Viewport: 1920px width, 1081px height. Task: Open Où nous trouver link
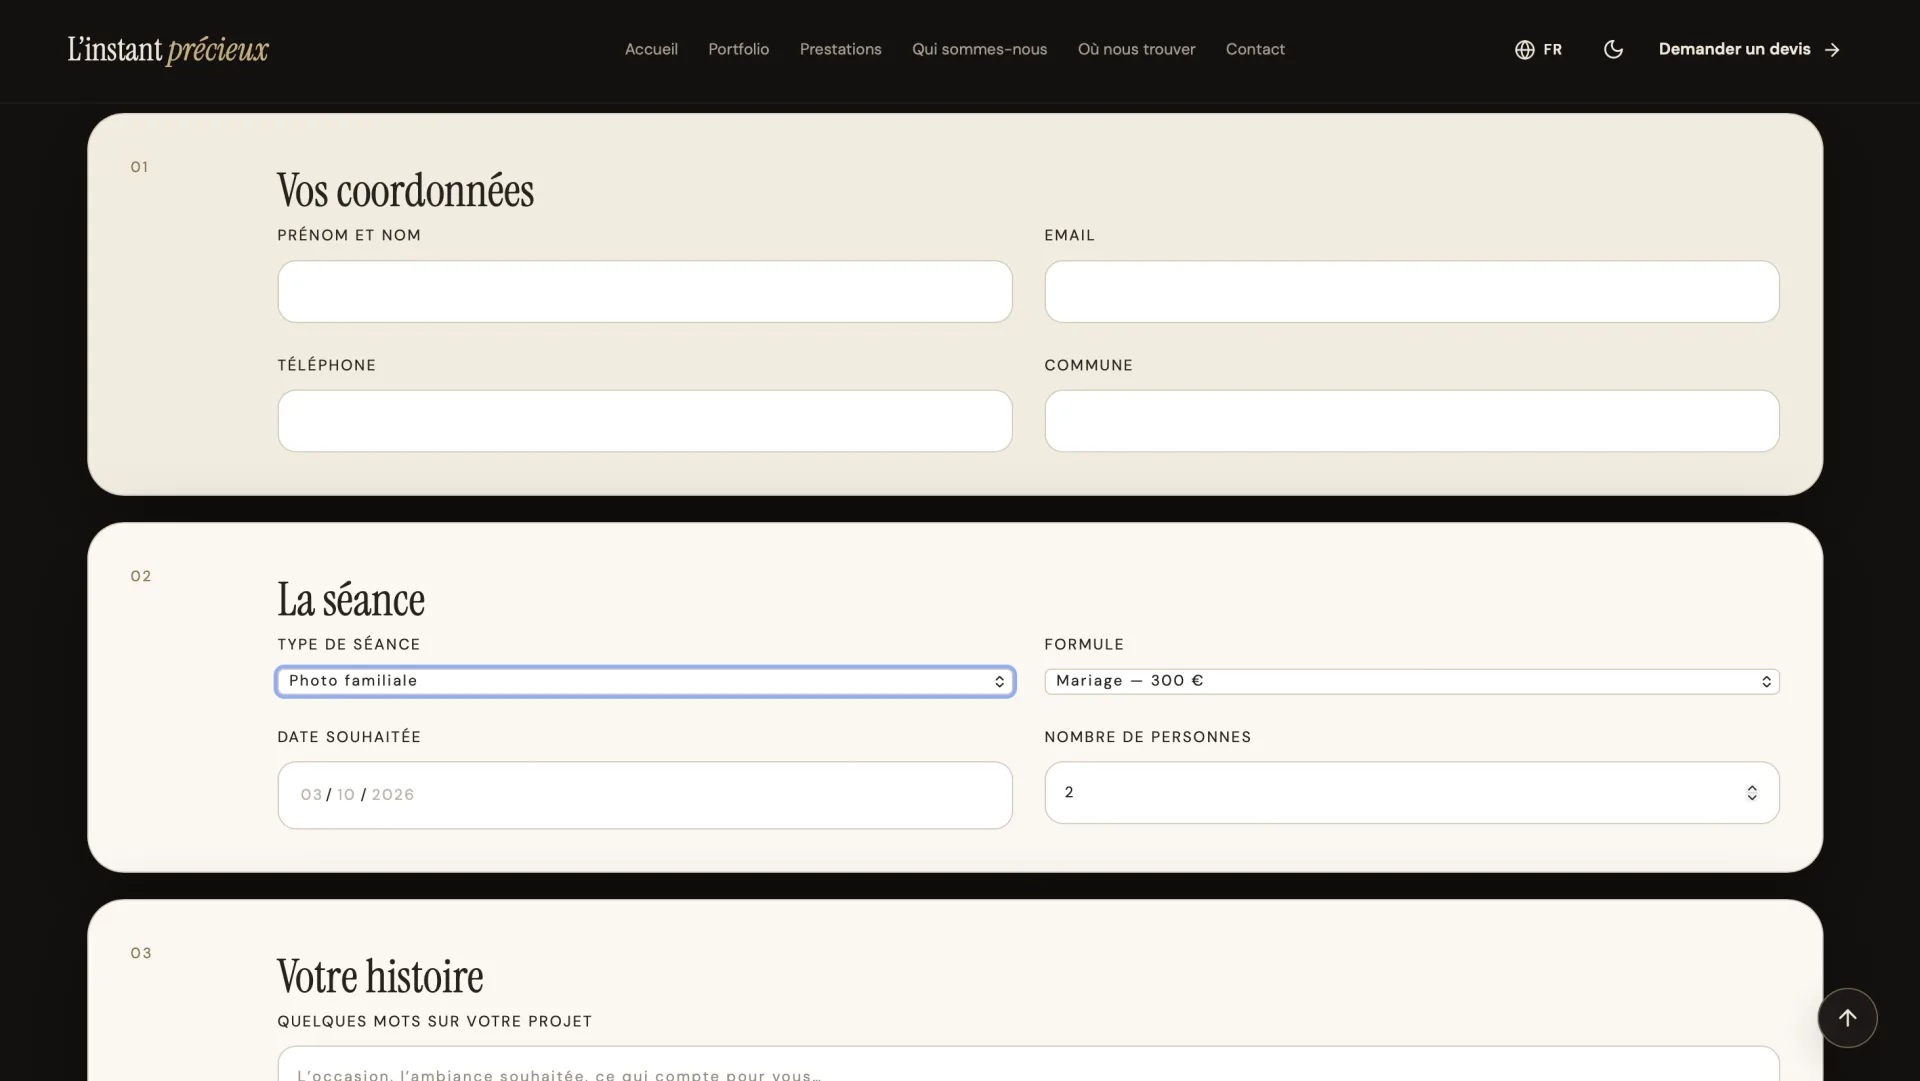coord(1136,49)
